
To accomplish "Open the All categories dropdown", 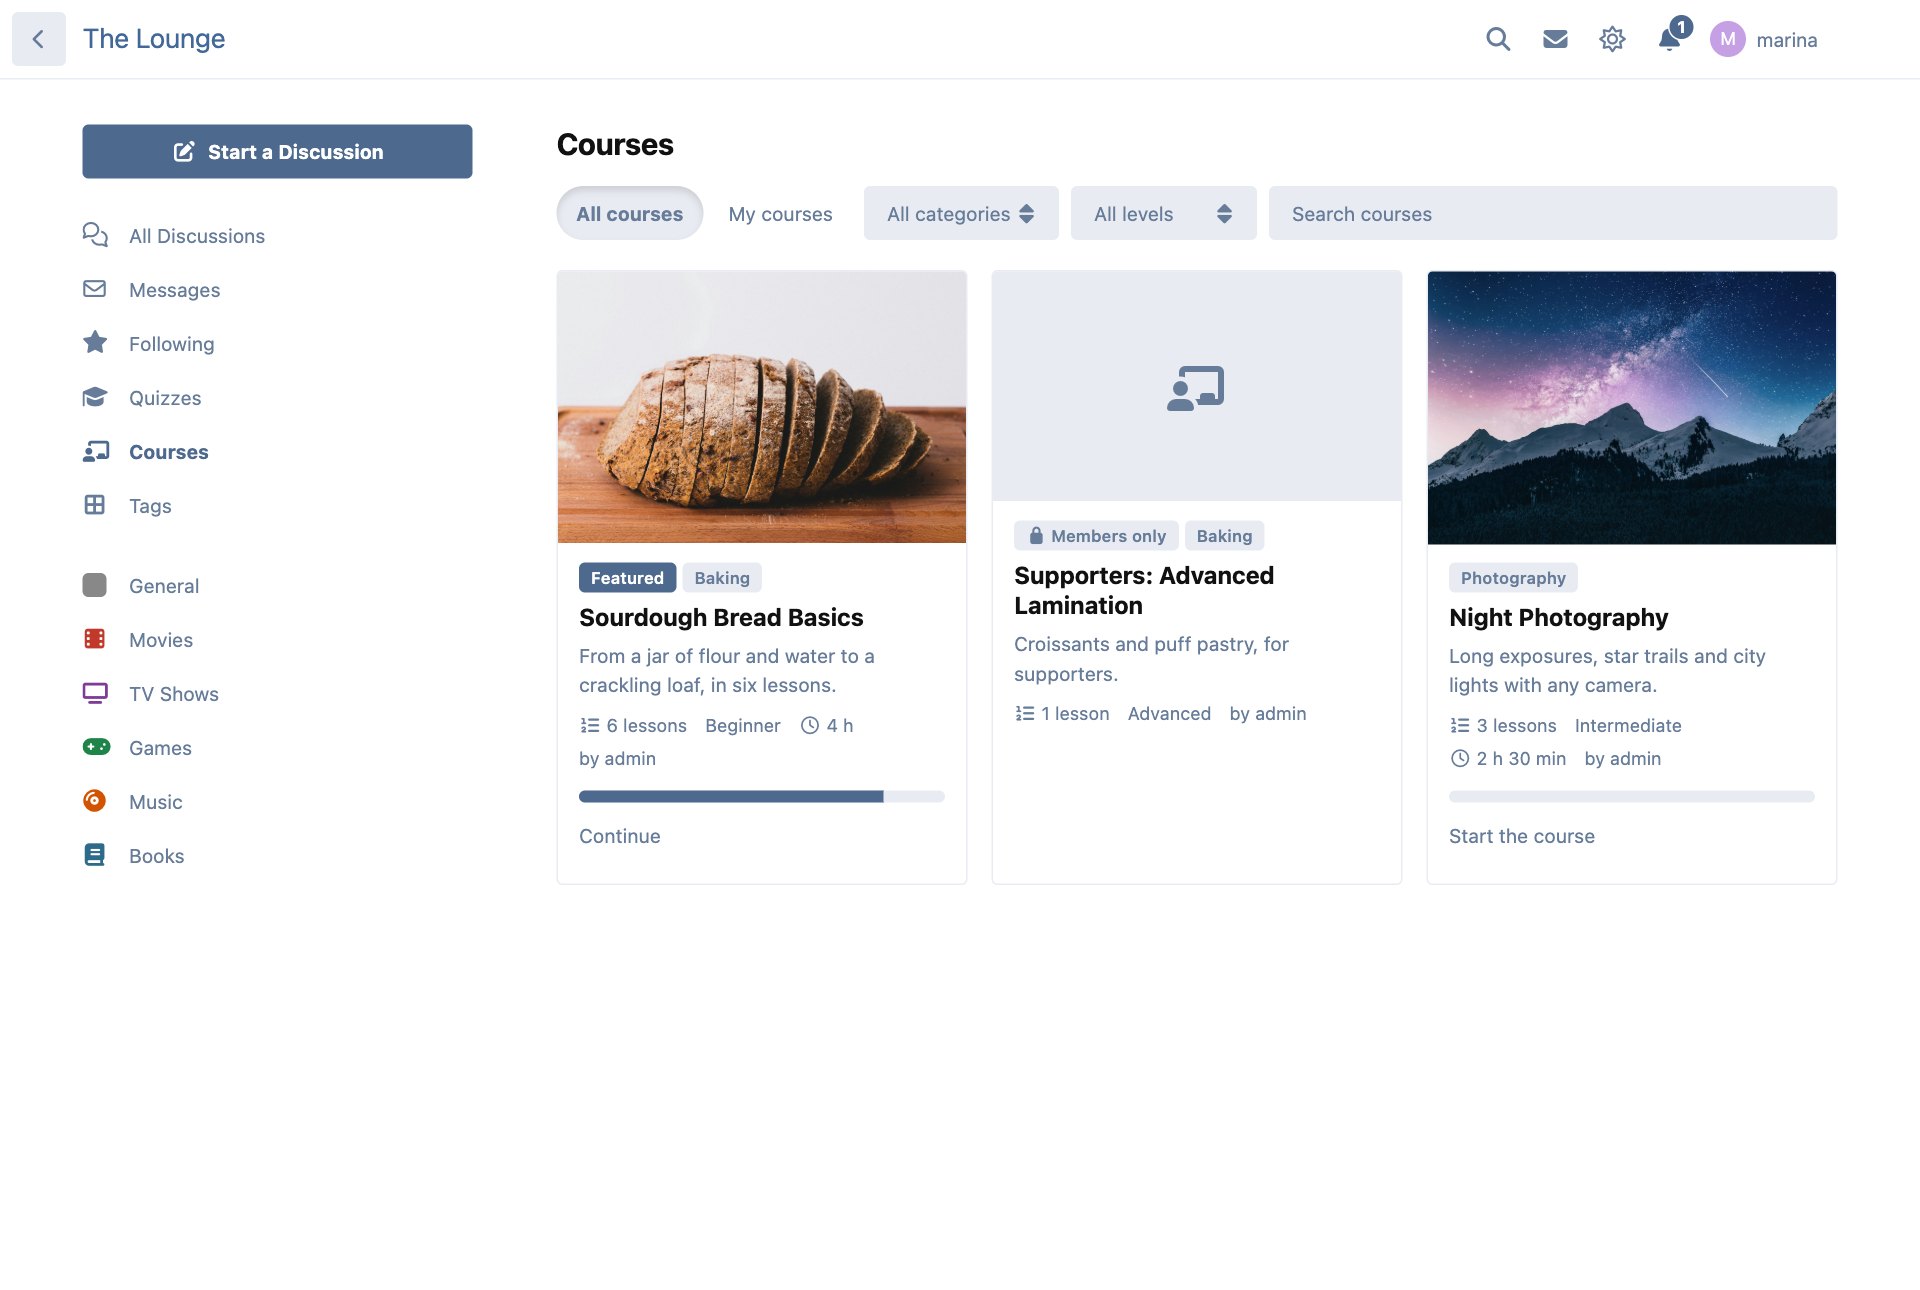I will click(x=961, y=213).
